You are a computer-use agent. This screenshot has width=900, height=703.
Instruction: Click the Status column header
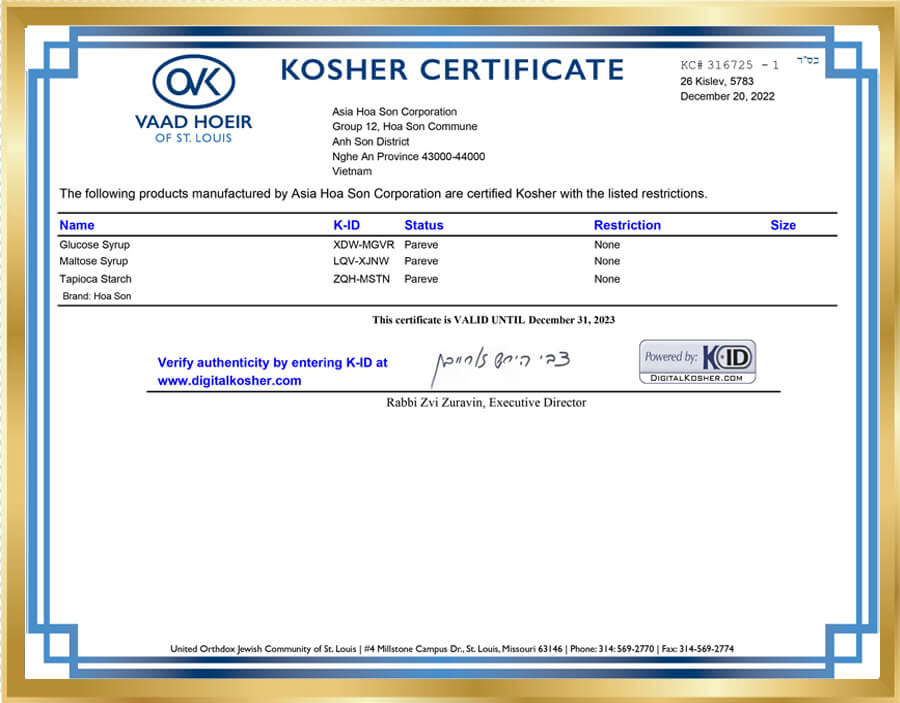[424, 225]
